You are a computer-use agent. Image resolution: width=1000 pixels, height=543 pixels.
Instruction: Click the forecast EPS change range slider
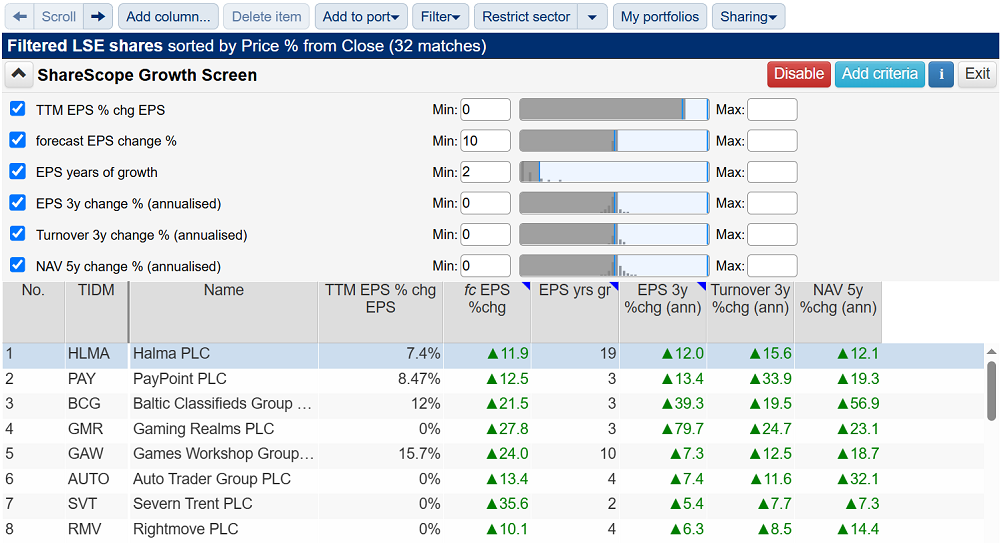tap(614, 141)
